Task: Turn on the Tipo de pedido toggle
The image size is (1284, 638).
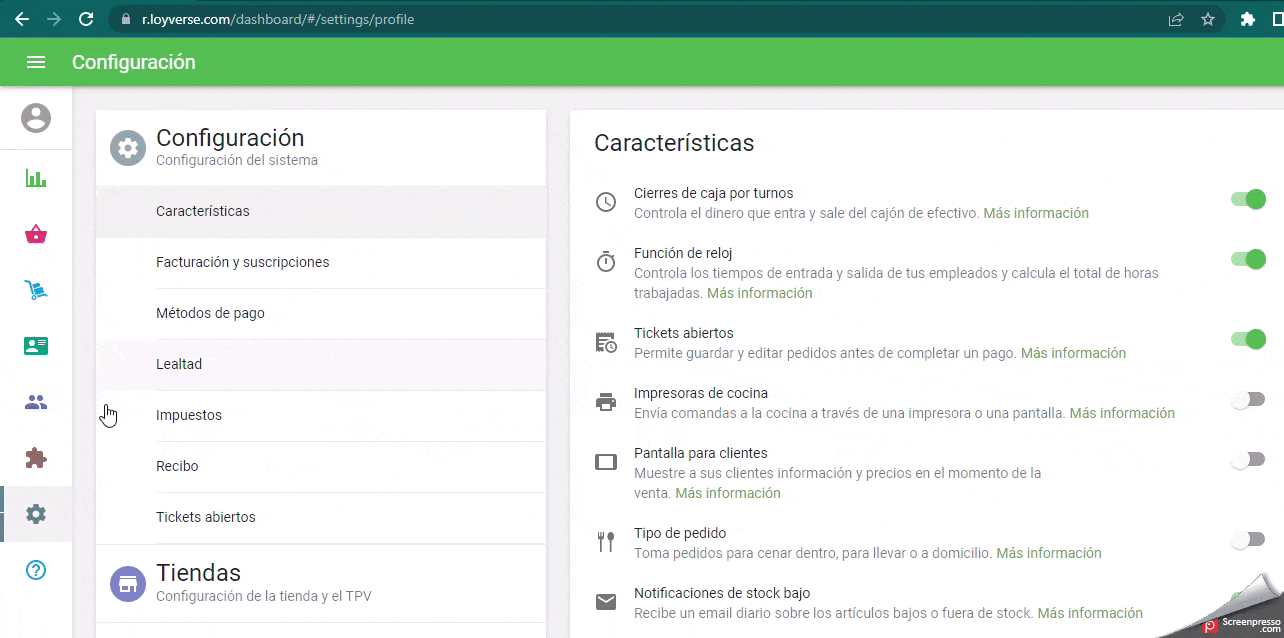Action: coord(1248,540)
